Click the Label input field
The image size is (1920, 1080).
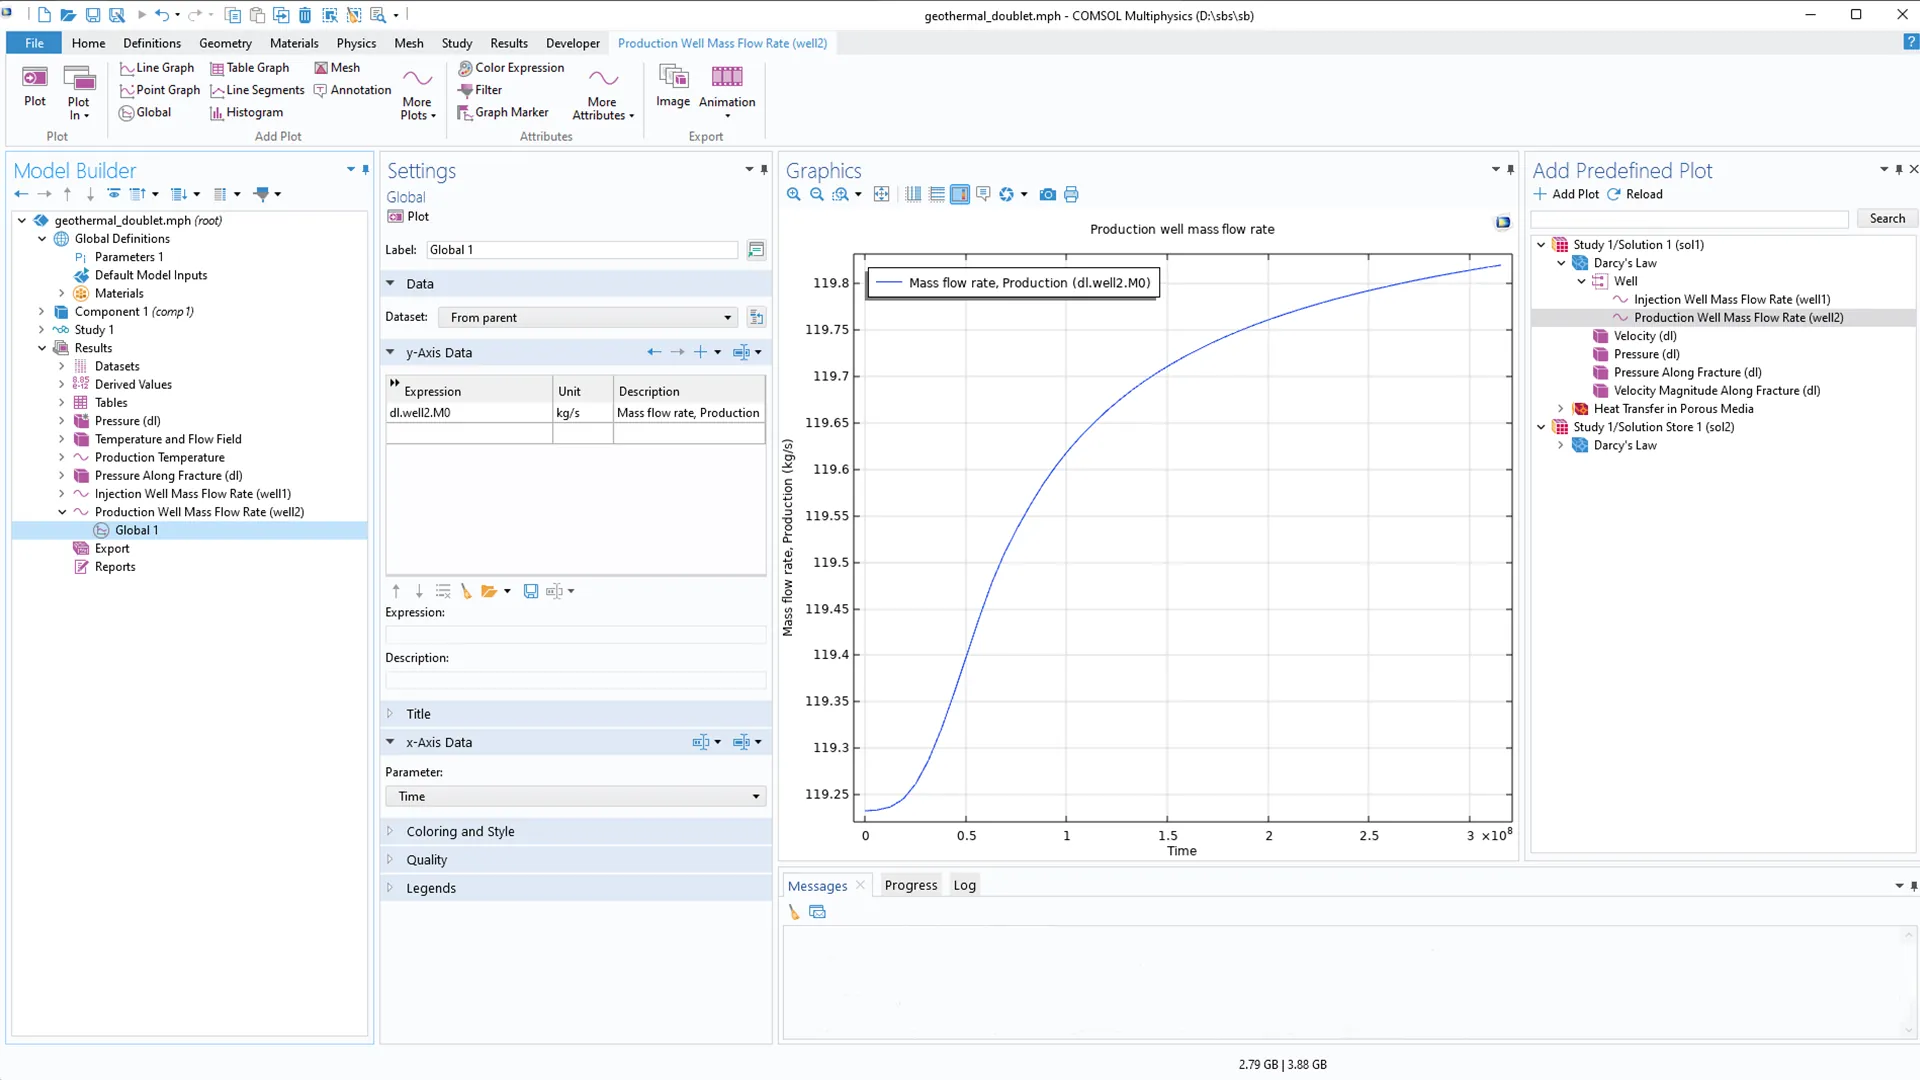pyautogui.click(x=581, y=250)
